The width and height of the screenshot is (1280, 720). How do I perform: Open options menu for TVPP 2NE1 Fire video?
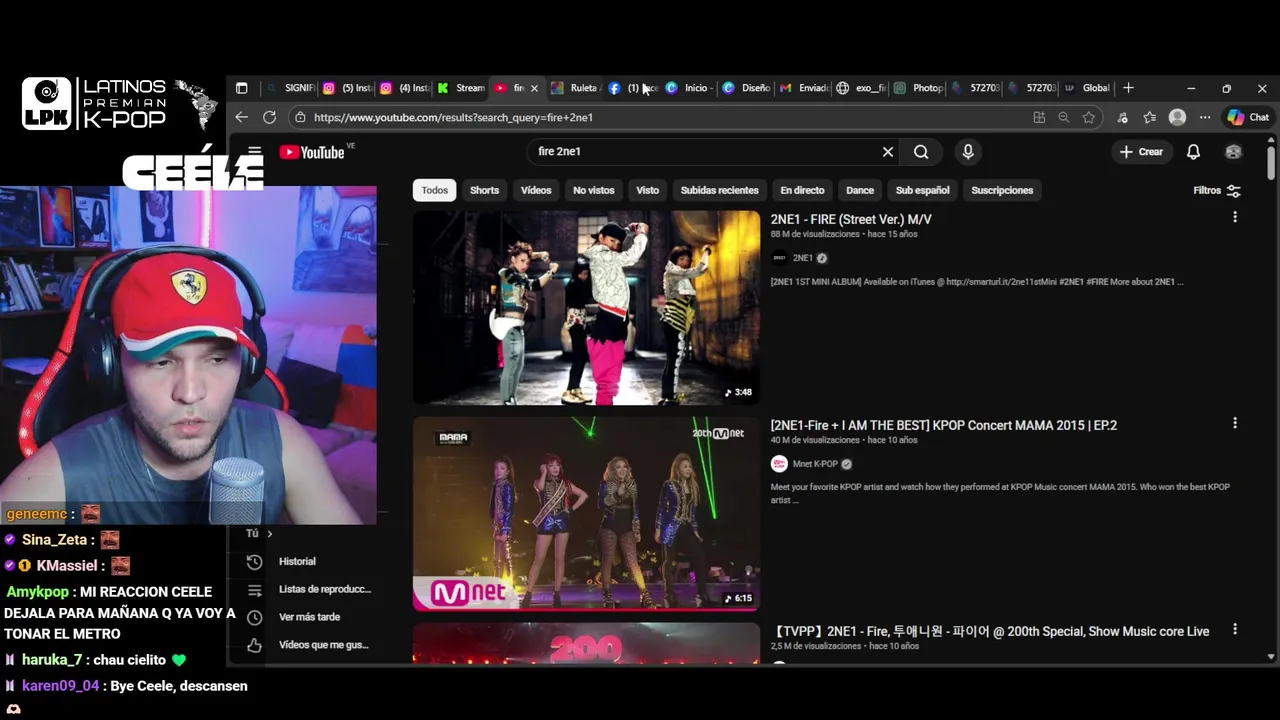tap(1235, 629)
